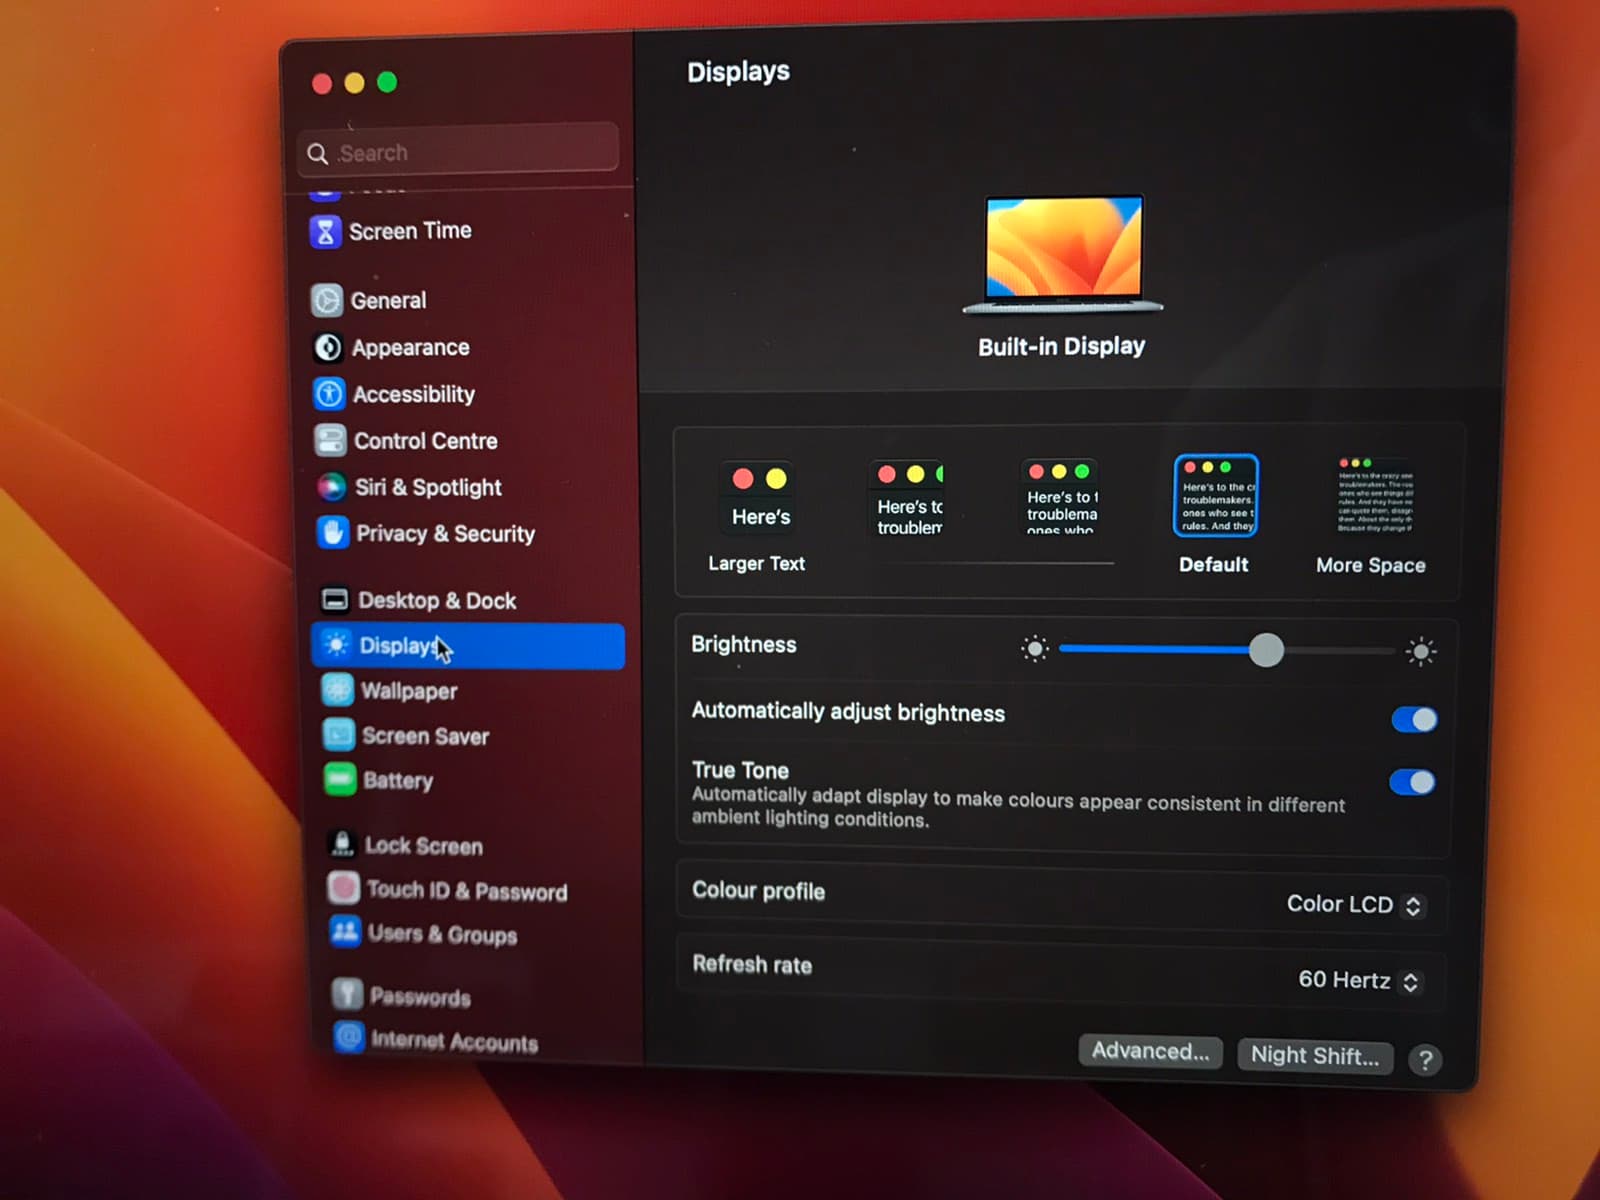This screenshot has height=1200, width=1600.
Task: Click the Displays pane title
Action: pyautogui.click(x=738, y=72)
